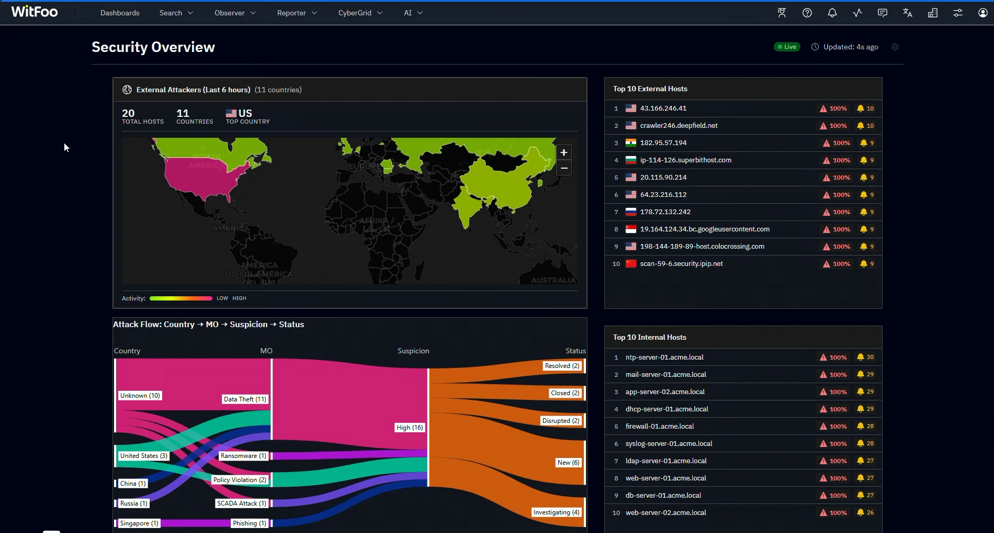Viewport: 994px width, 533px height.
Task: Expand the Observer dropdown menu
Action: tap(235, 13)
